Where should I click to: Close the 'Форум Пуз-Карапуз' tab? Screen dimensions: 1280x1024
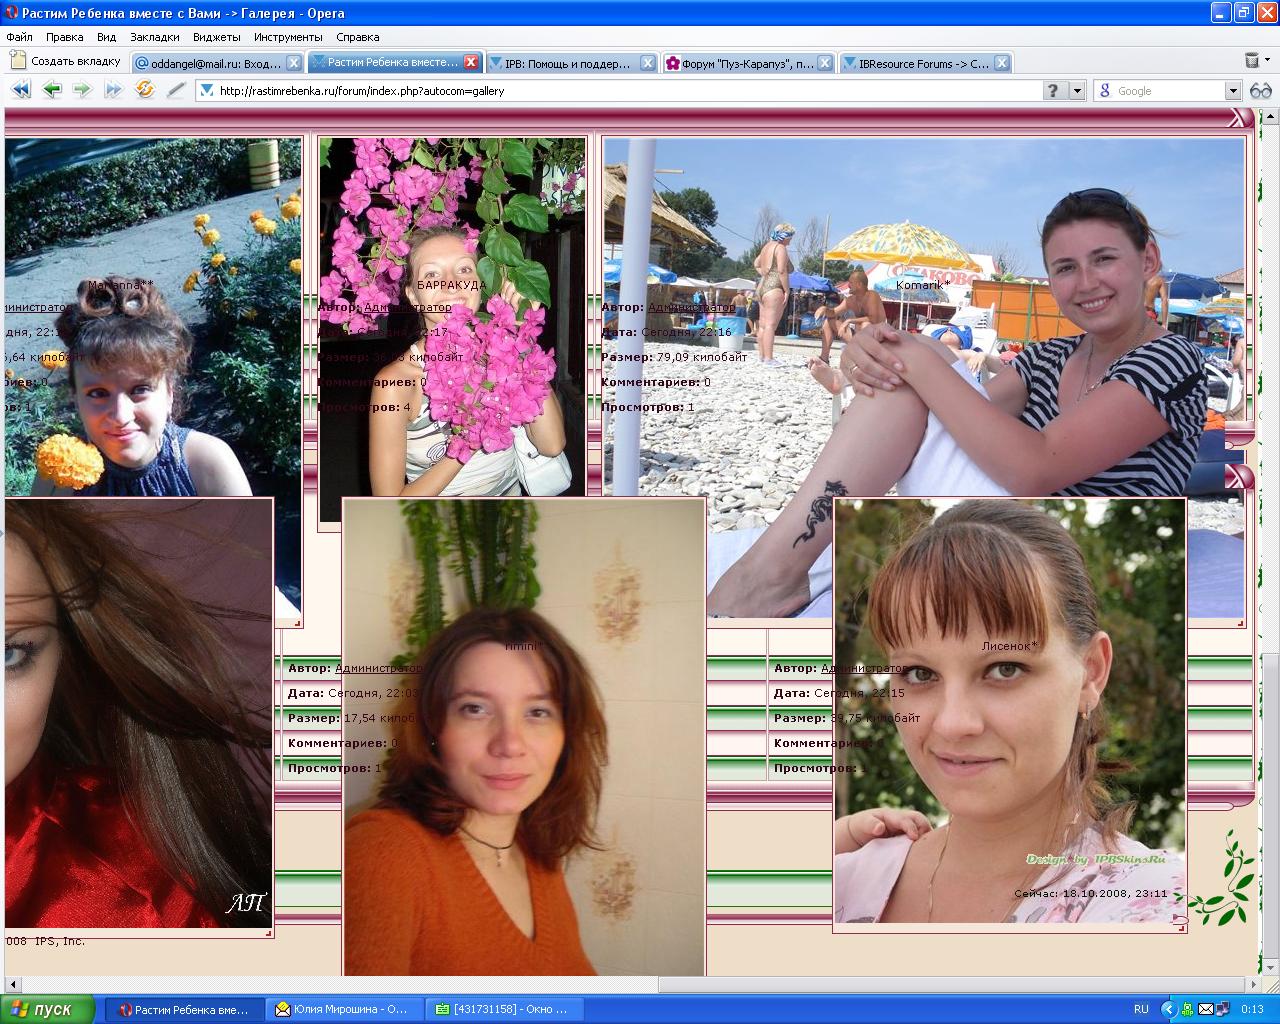pos(825,62)
